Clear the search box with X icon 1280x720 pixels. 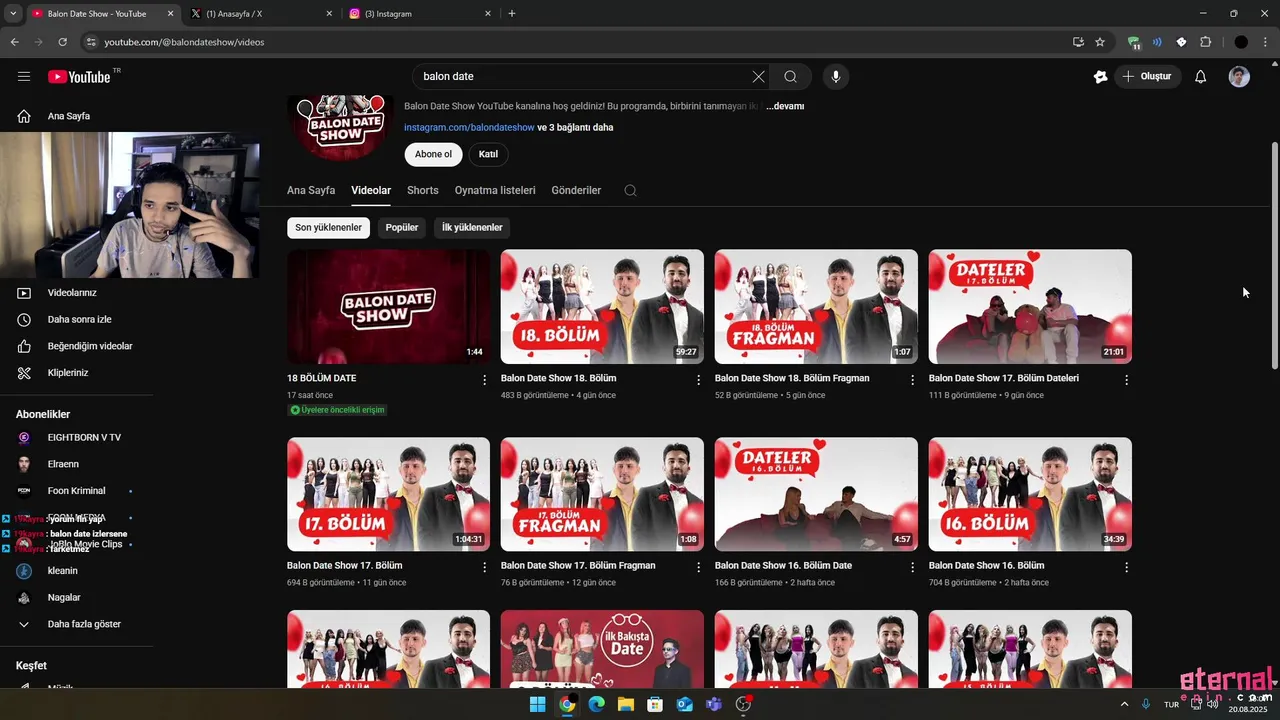click(758, 76)
